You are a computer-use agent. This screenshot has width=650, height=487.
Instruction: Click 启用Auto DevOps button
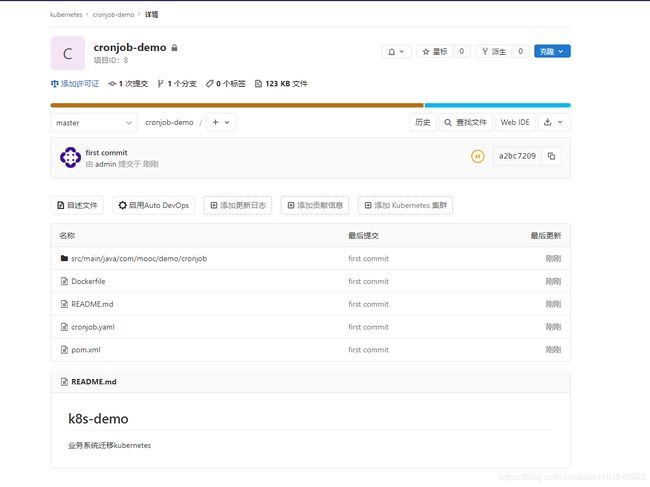[153, 205]
